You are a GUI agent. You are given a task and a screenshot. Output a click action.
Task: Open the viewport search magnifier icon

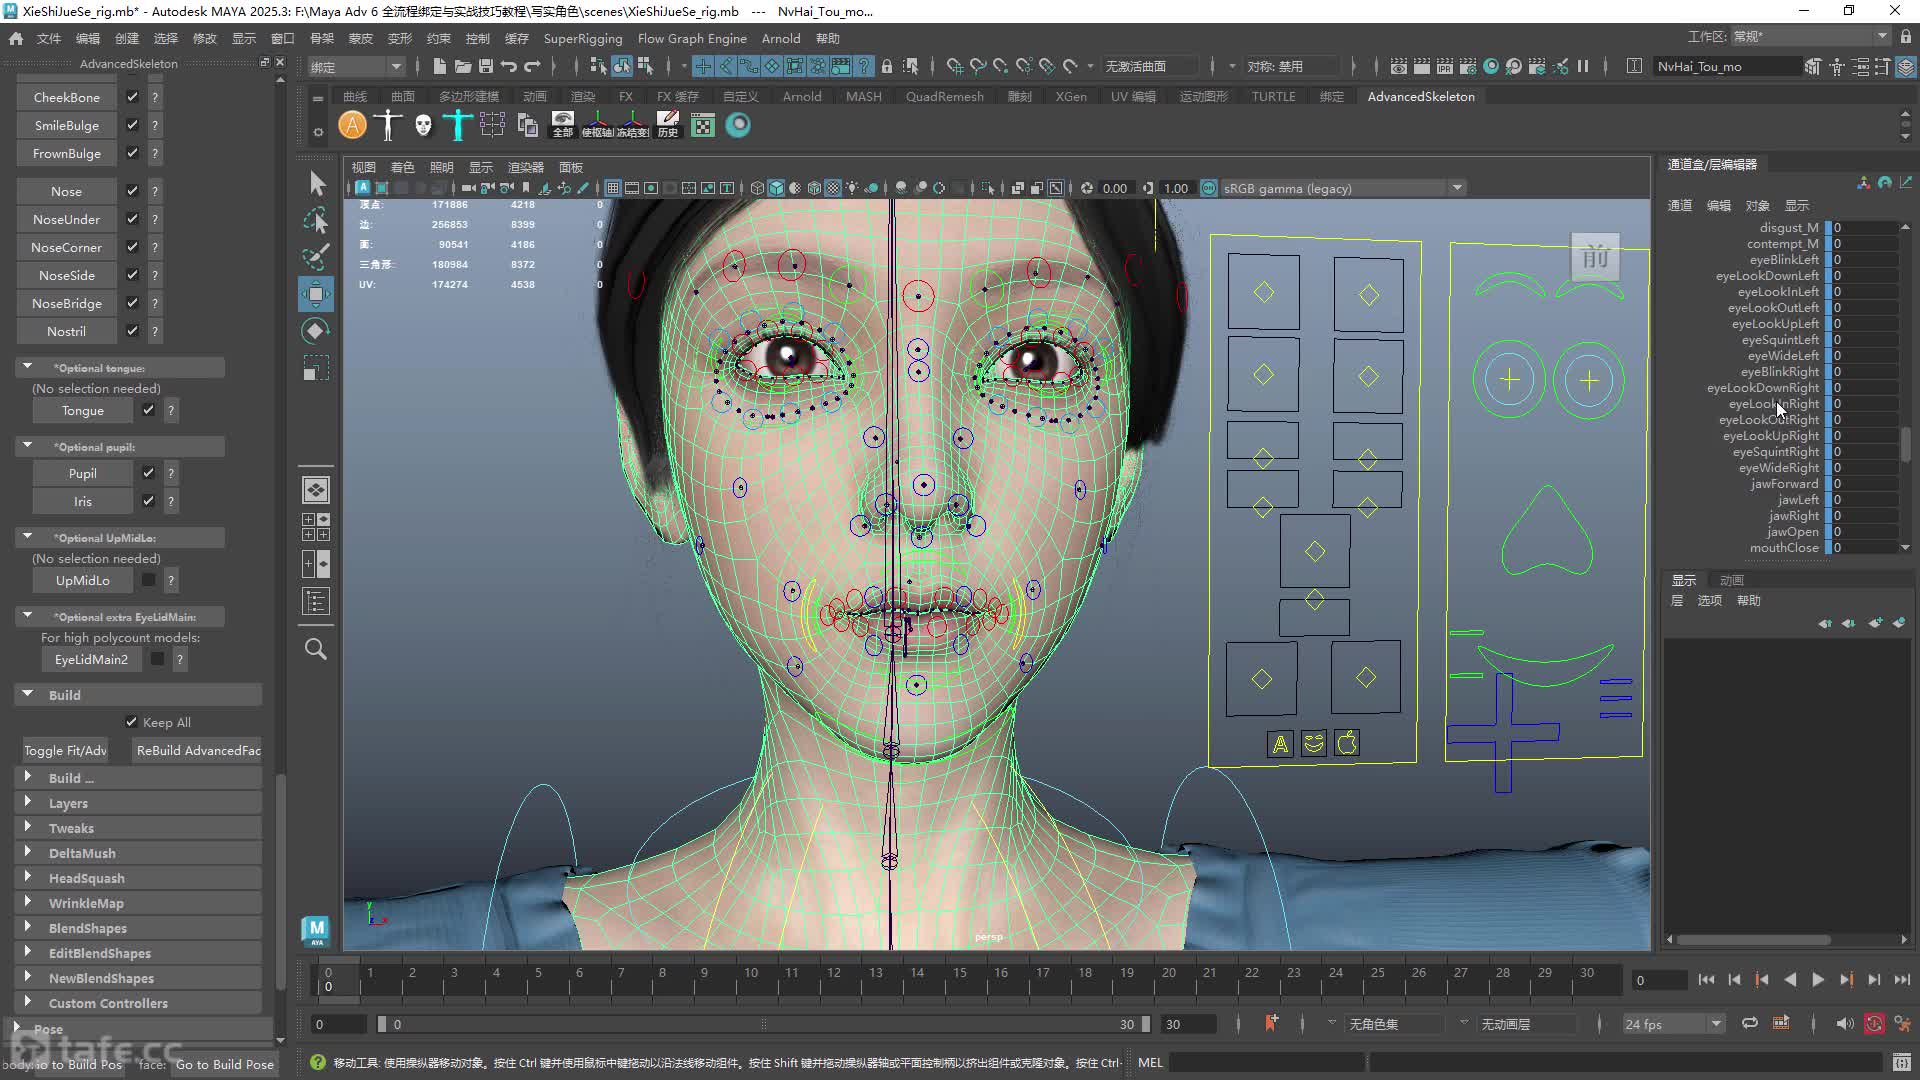click(315, 648)
